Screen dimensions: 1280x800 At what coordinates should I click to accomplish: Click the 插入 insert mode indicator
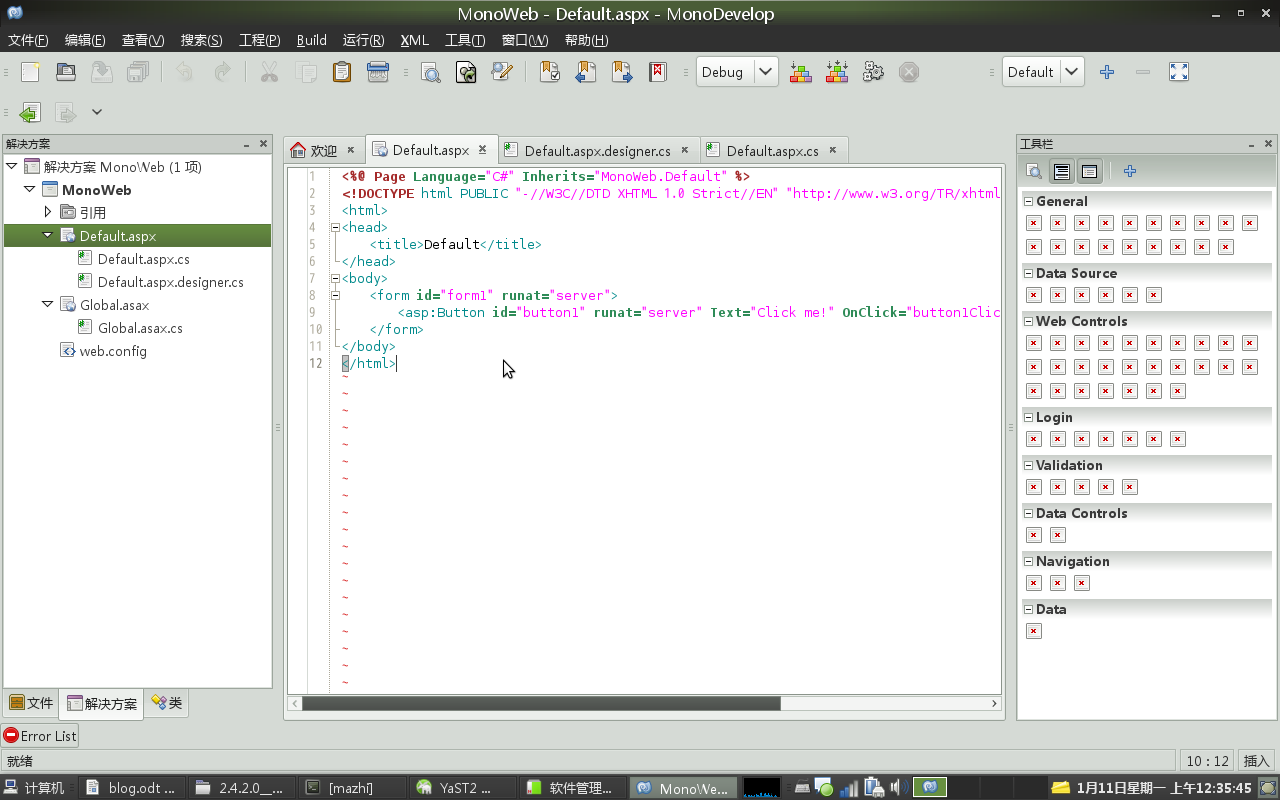[1256, 761]
